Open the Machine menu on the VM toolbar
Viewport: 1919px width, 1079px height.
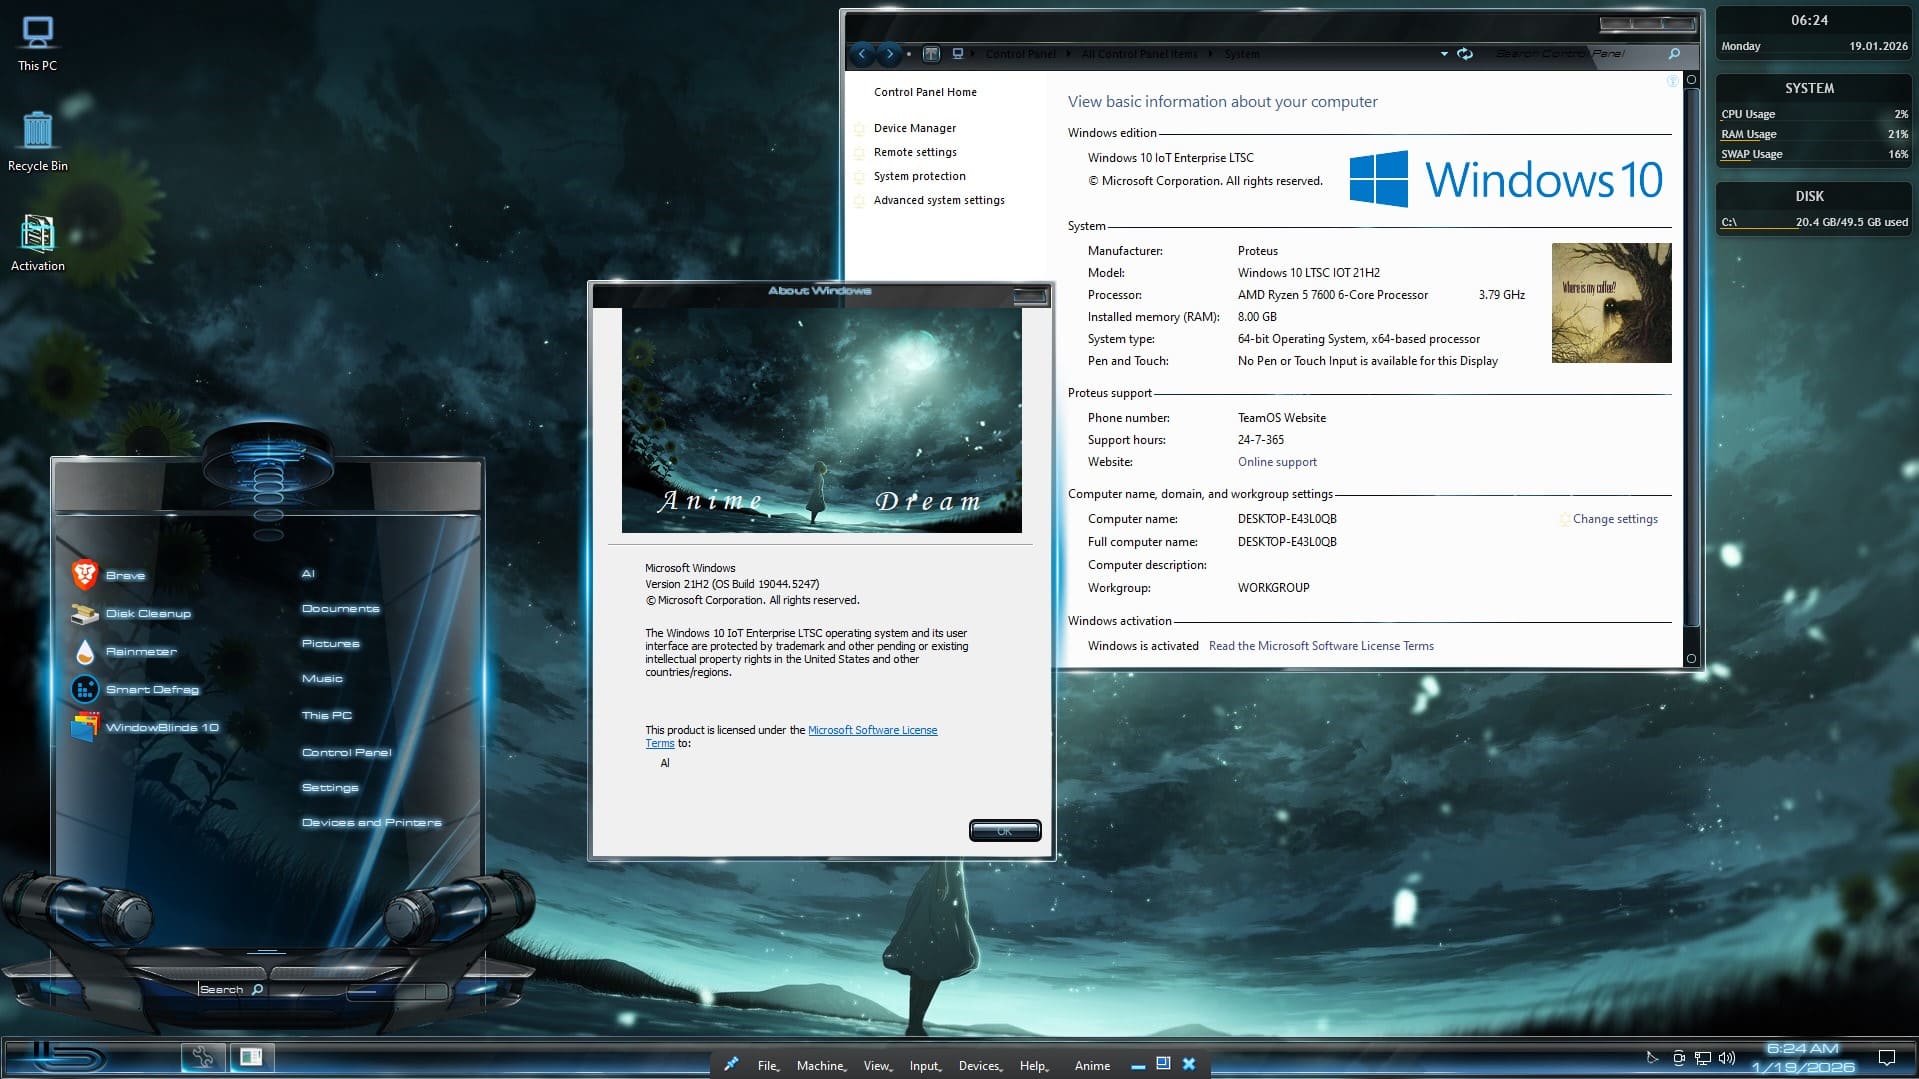tap(821, 1066)
